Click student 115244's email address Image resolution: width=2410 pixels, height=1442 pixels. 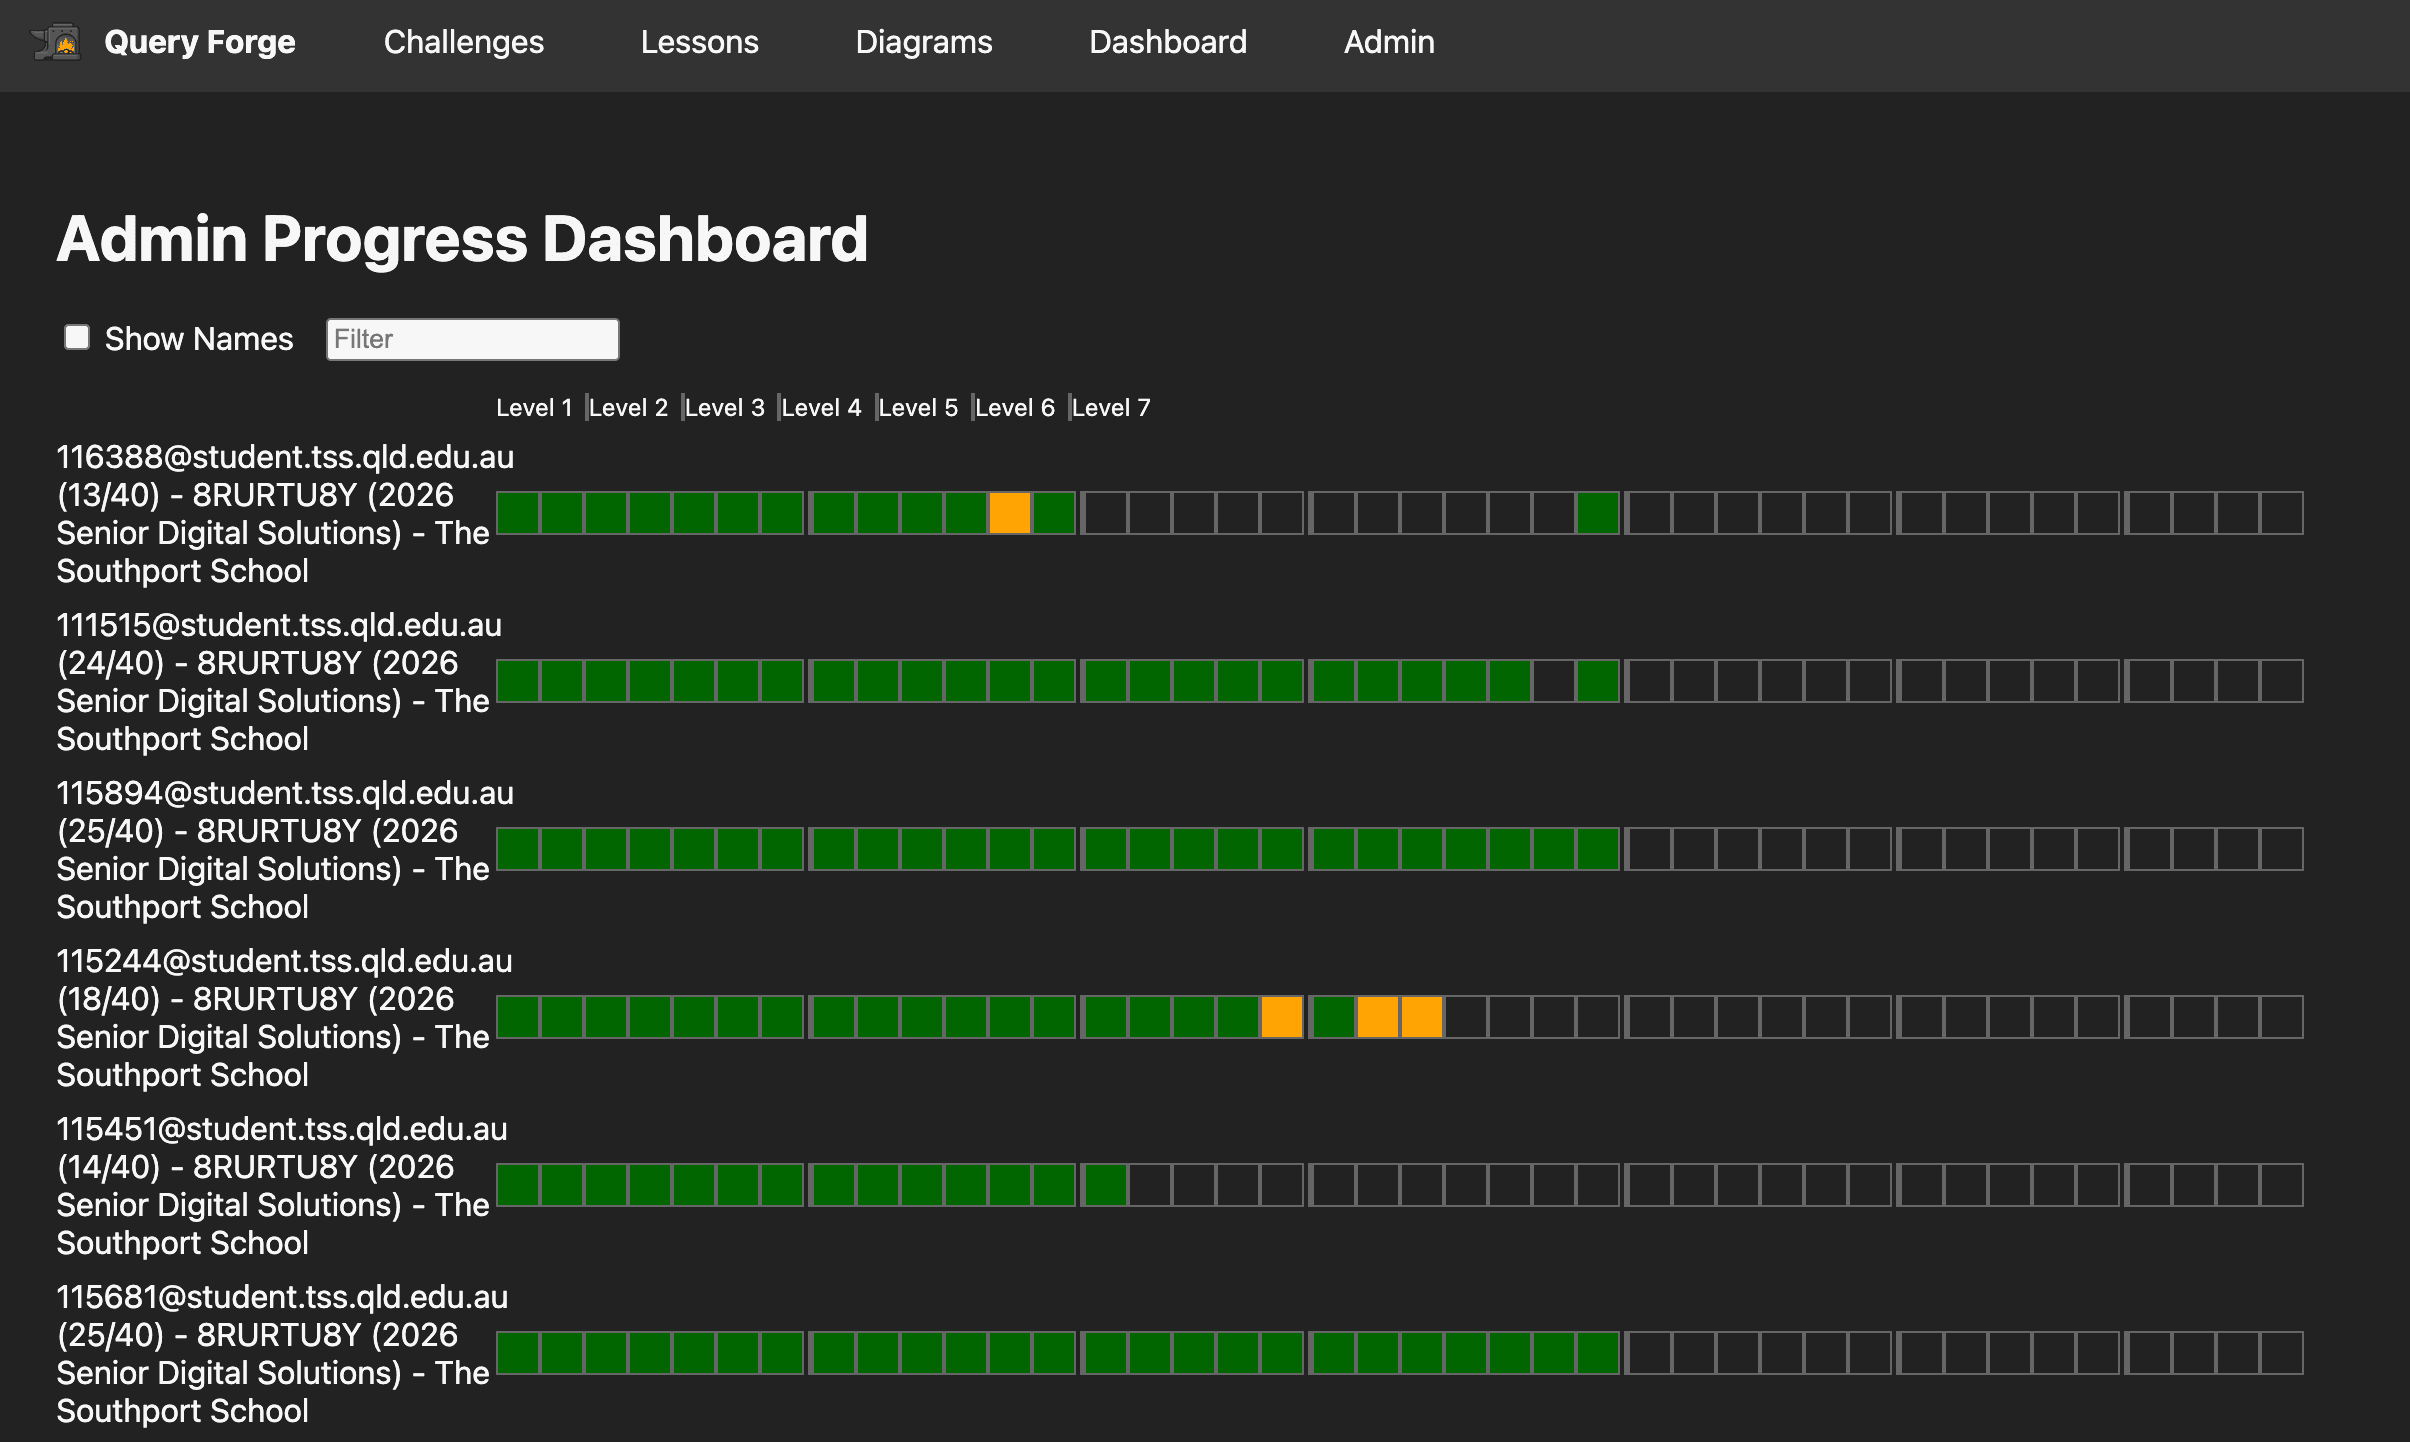tap(282, 961)
